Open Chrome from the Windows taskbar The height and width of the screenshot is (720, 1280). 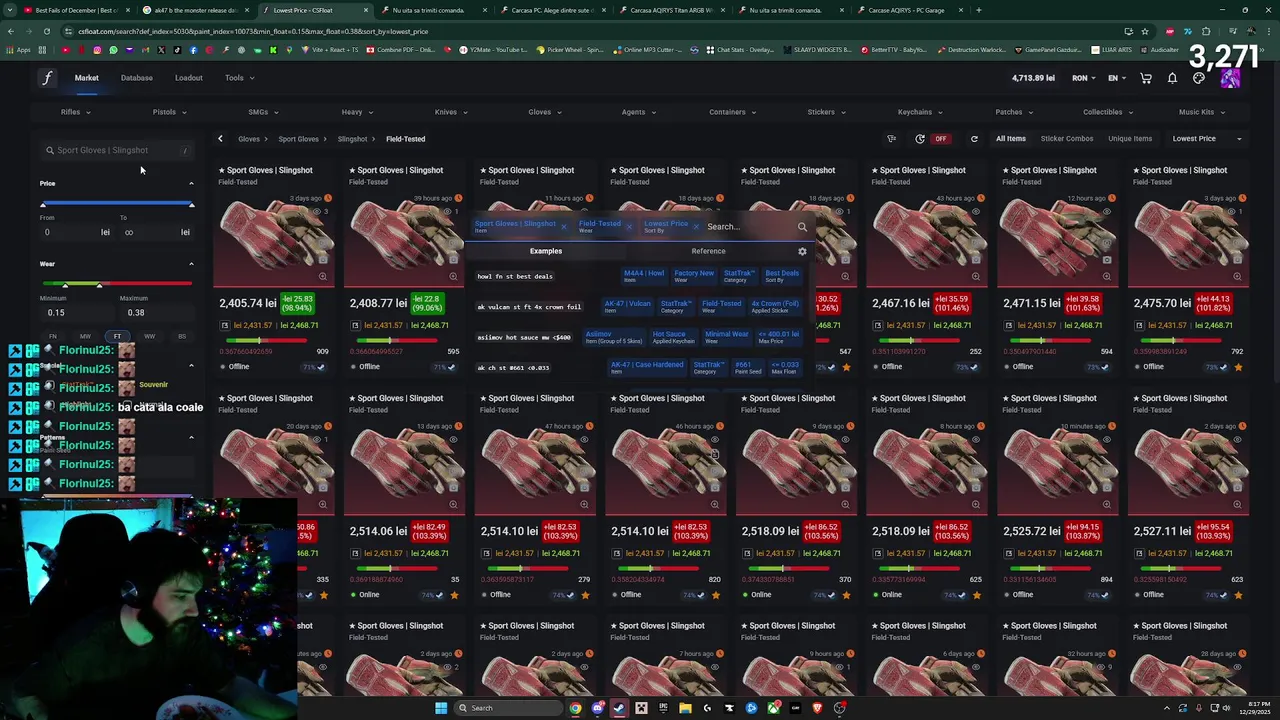click(x=575, y=708)
